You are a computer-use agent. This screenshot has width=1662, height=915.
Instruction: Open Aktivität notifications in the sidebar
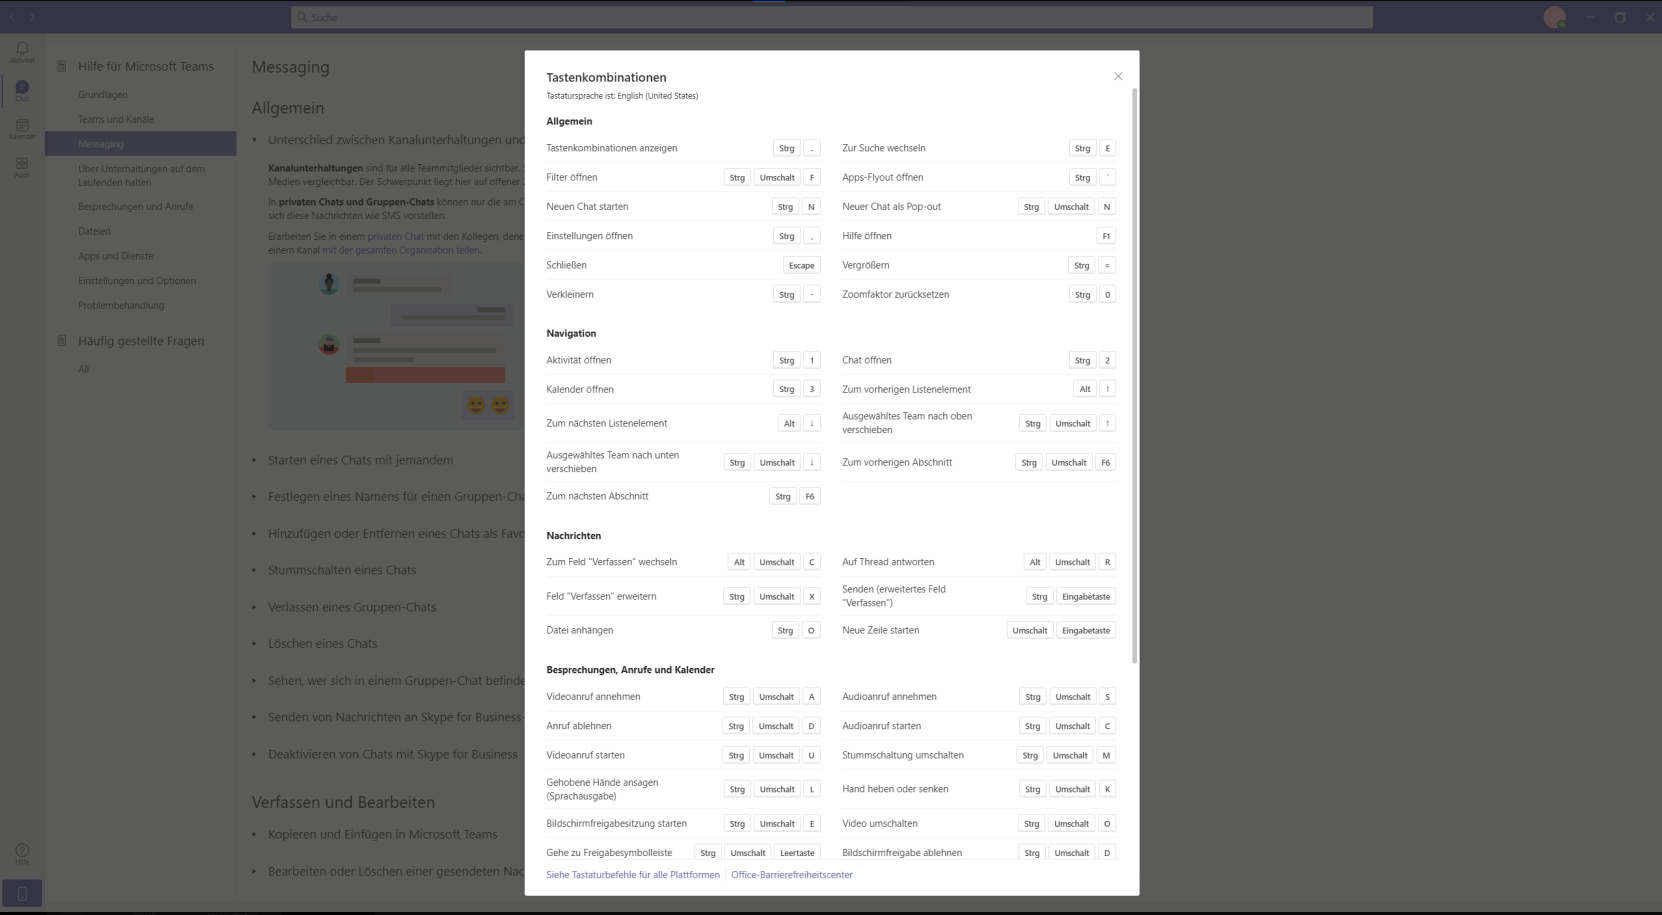(21, 50)
